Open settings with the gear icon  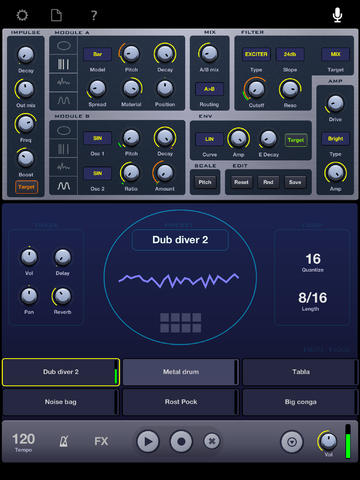coord(22,15)
